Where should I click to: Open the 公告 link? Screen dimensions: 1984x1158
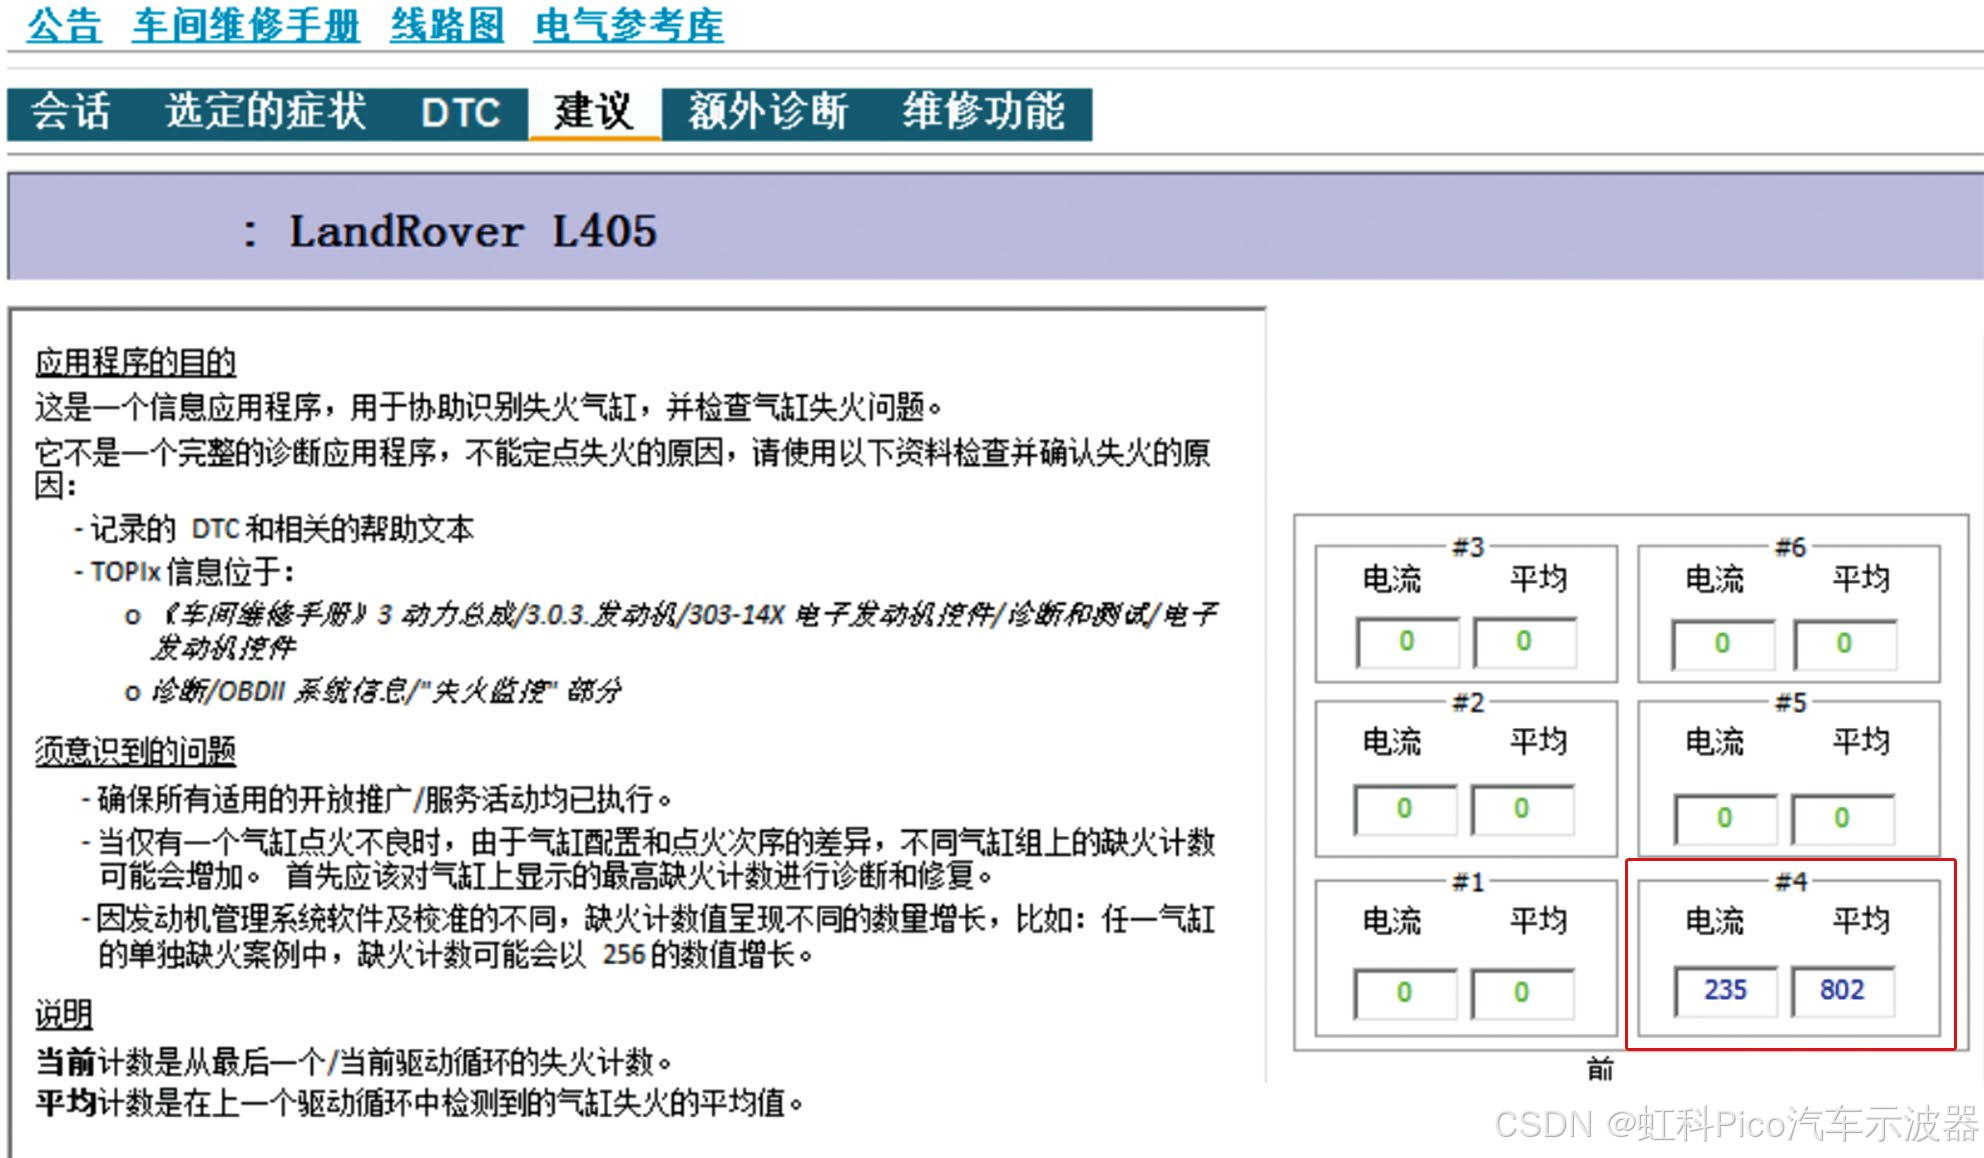[64, 25]
